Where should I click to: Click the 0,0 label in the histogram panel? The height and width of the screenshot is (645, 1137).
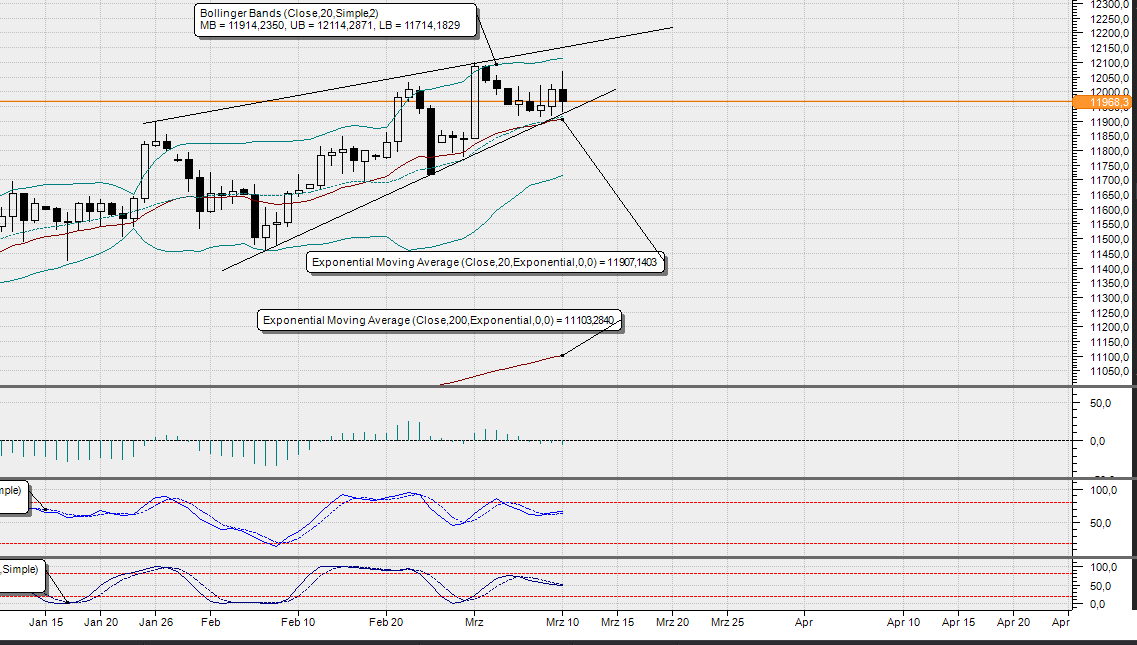pyautogui.click(x=1097, y=441)
